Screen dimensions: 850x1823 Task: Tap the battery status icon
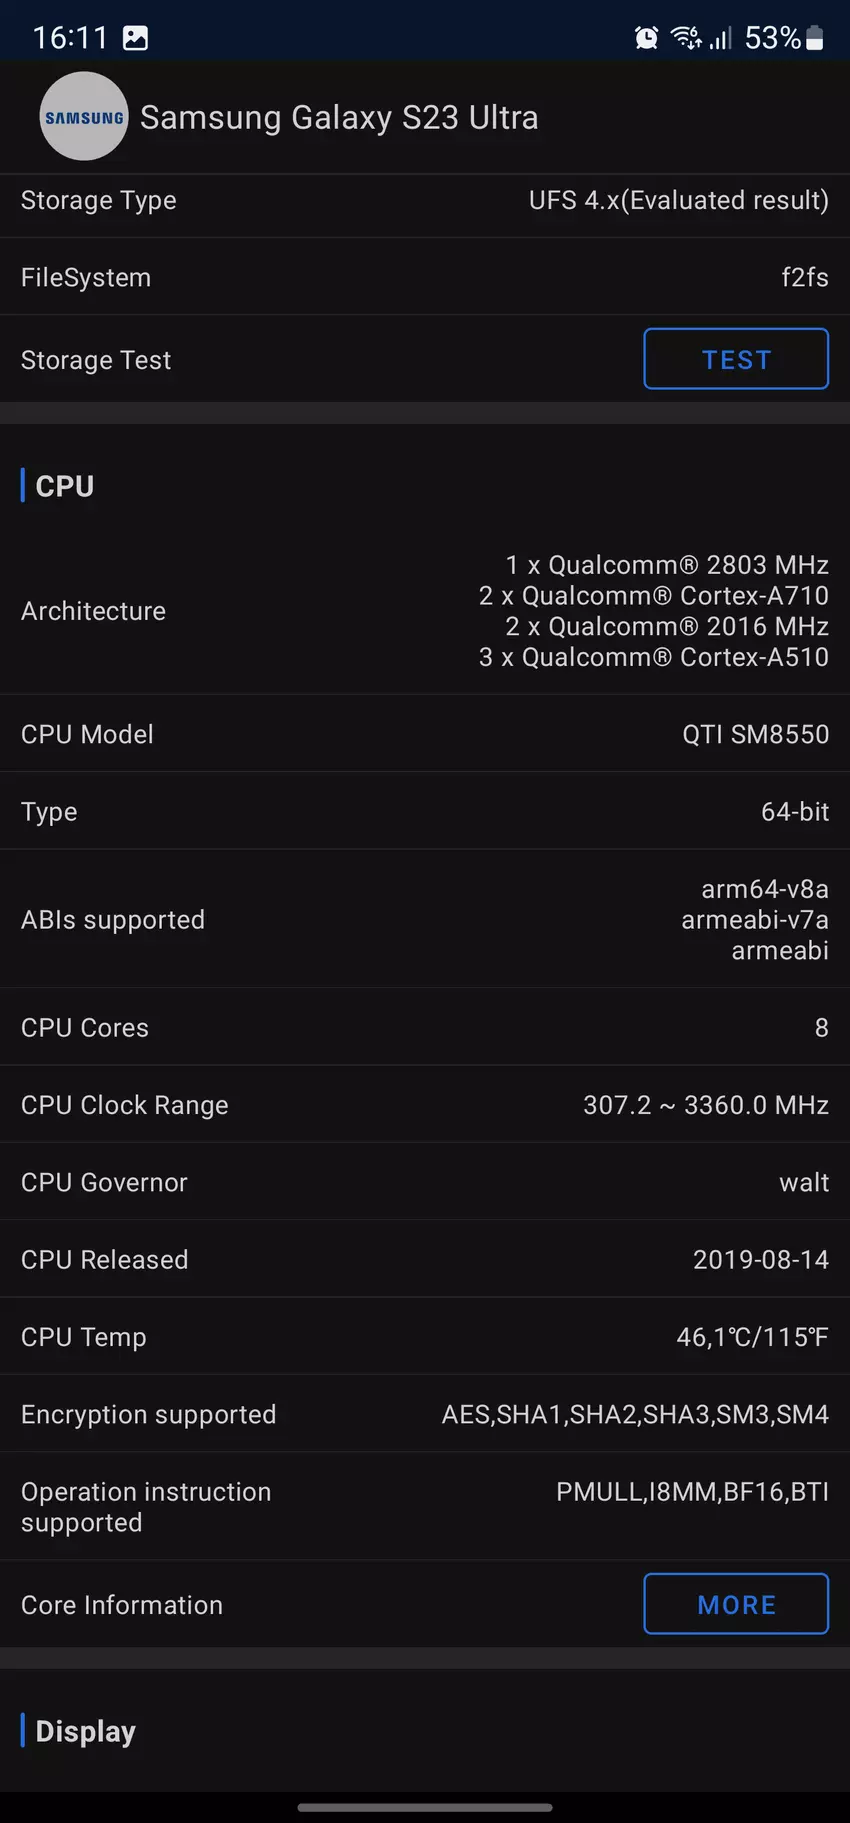815,38
